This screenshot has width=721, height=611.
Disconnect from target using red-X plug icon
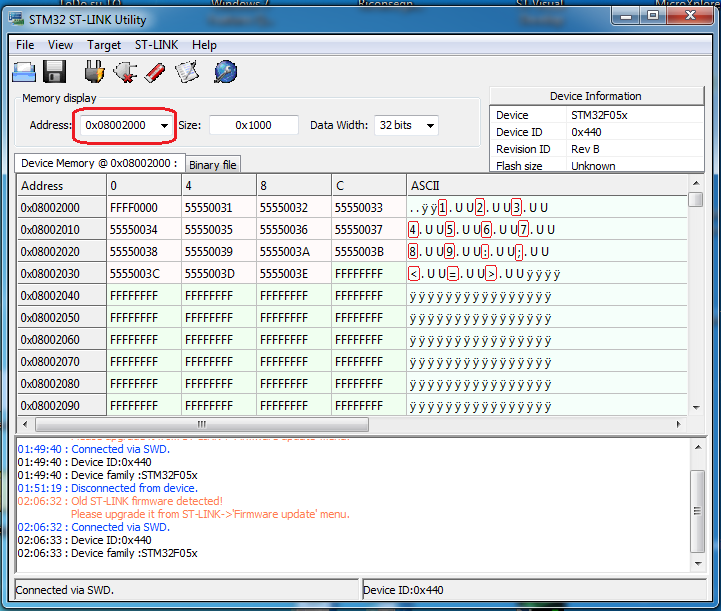(x=125, y=72)
